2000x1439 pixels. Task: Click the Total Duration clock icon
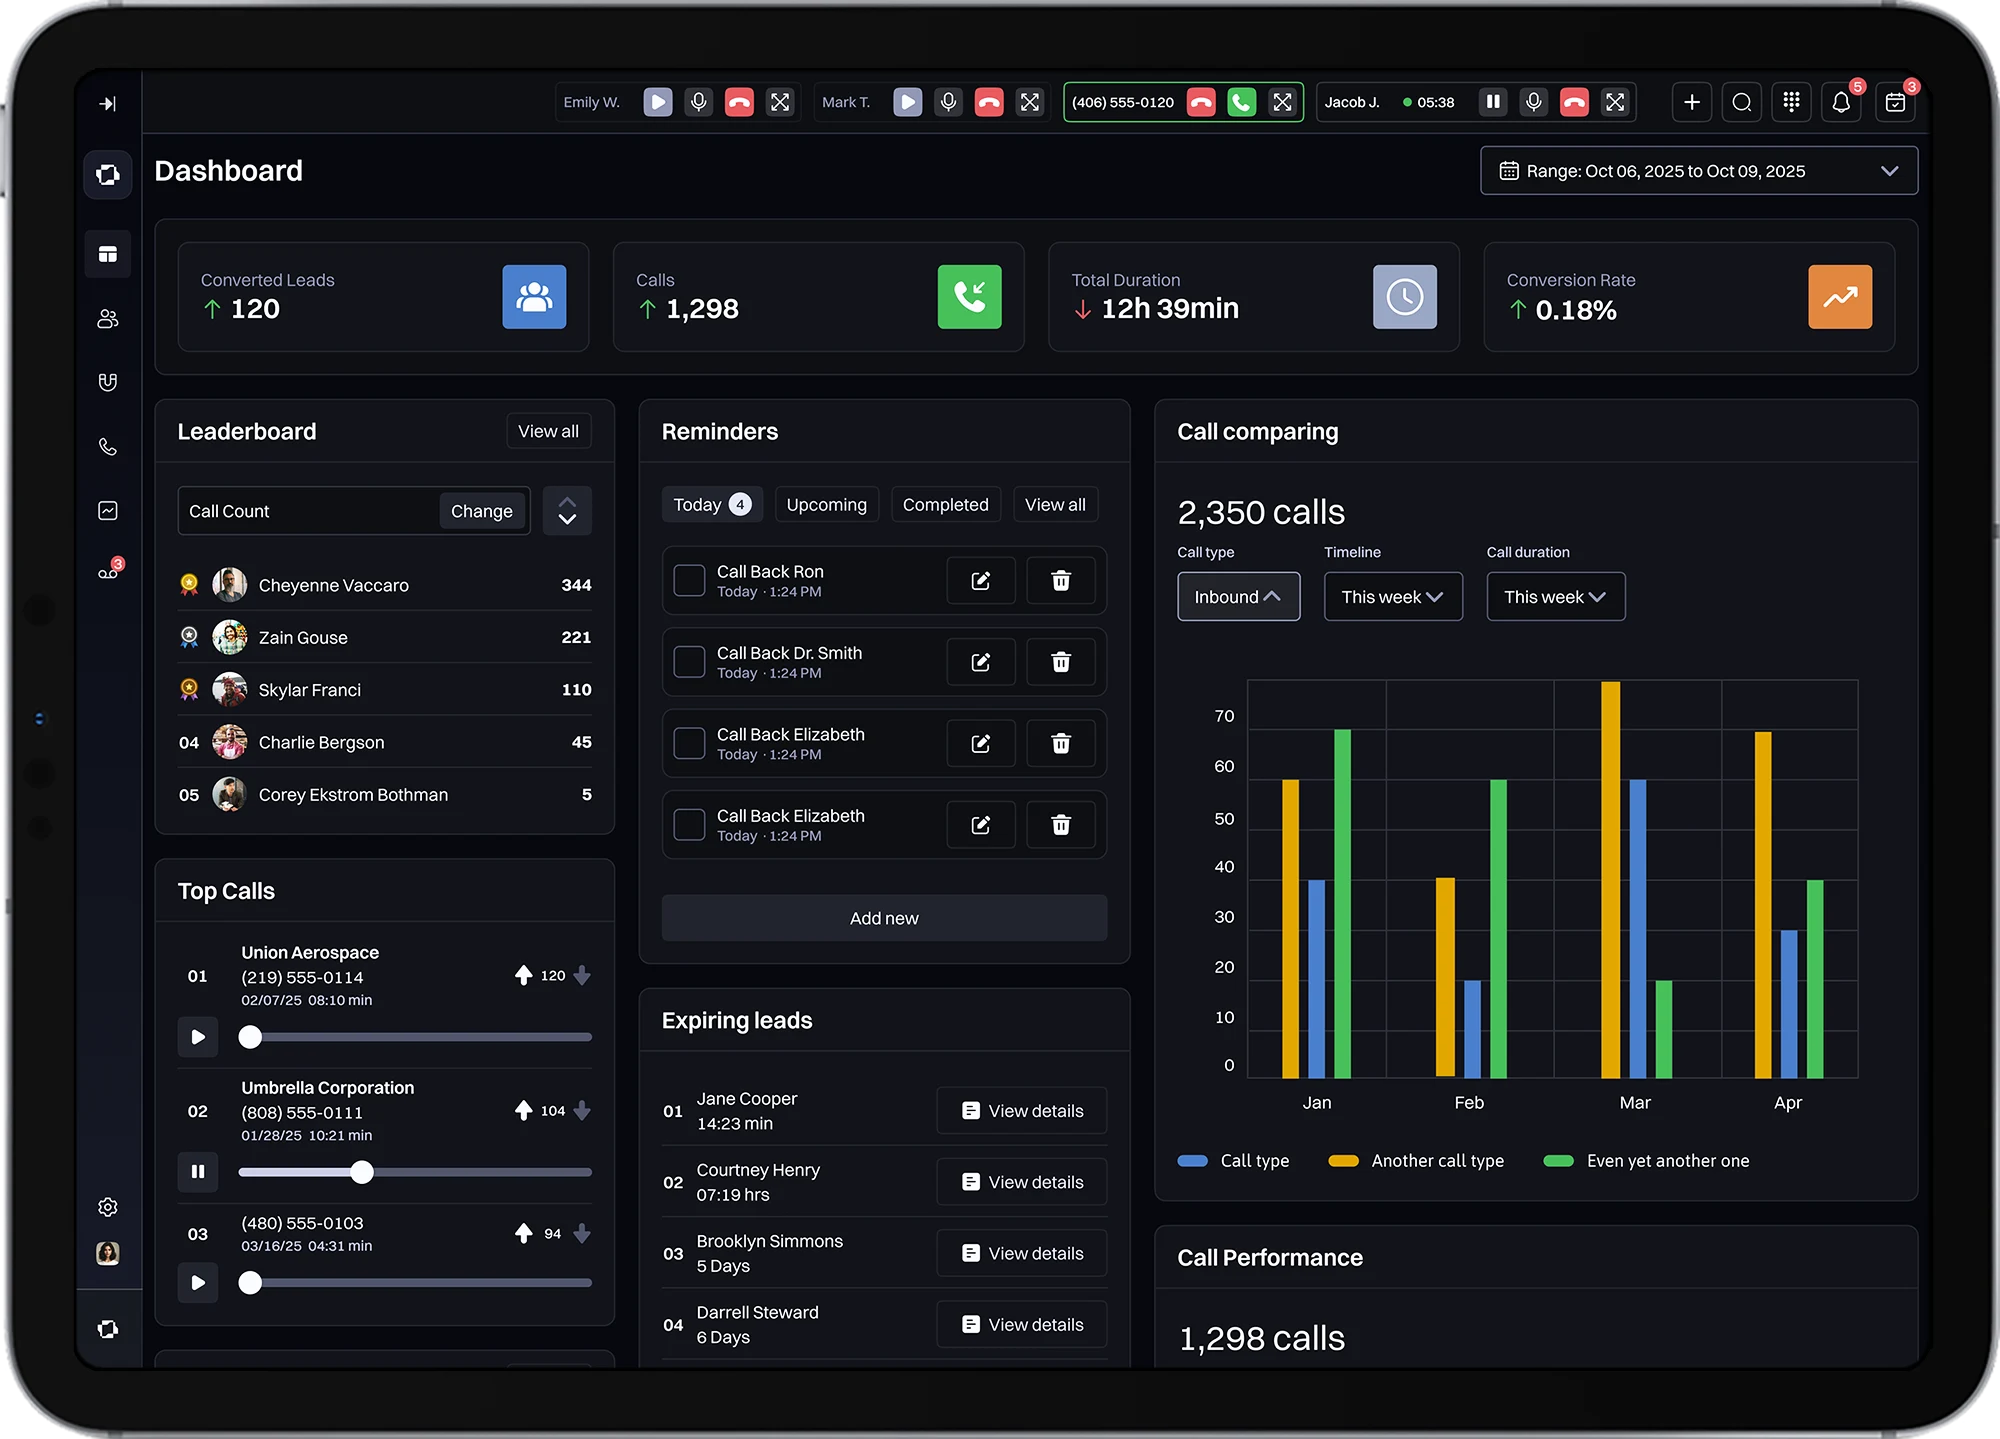[1405, 297]
